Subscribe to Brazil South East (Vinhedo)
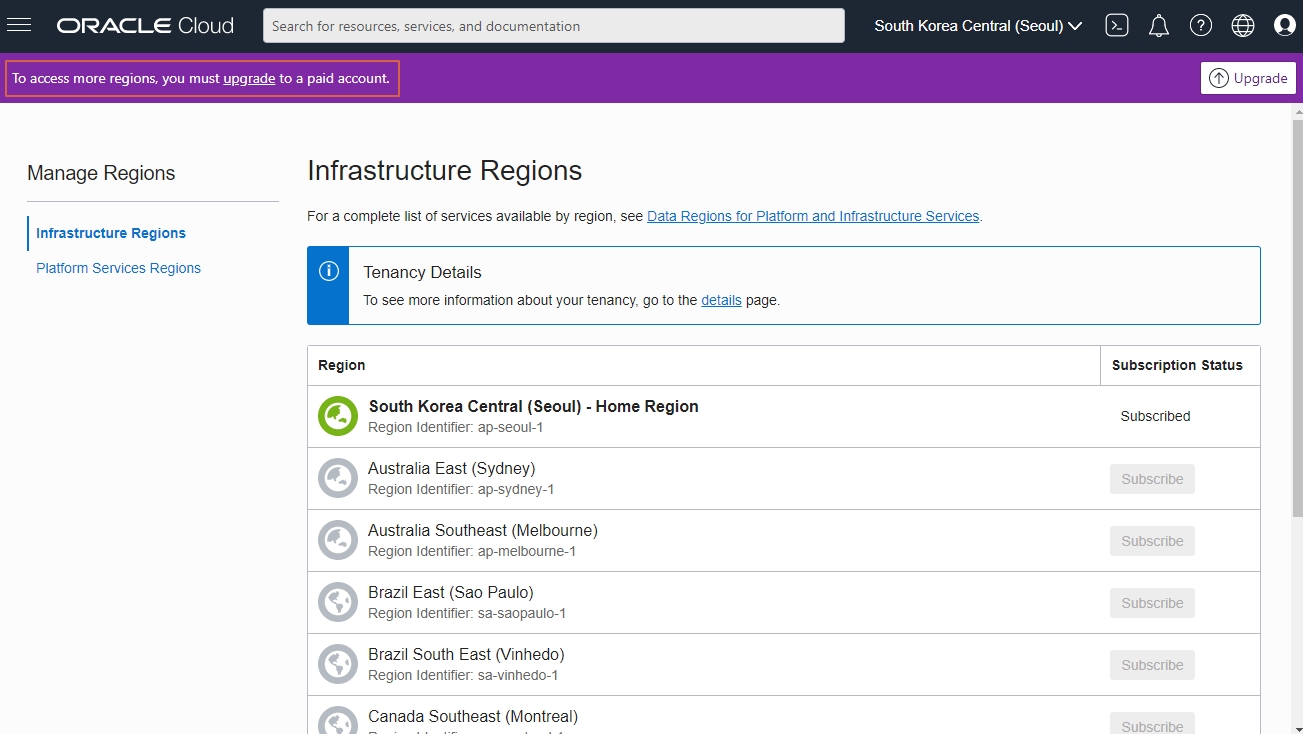 [x=1152, y=665]
